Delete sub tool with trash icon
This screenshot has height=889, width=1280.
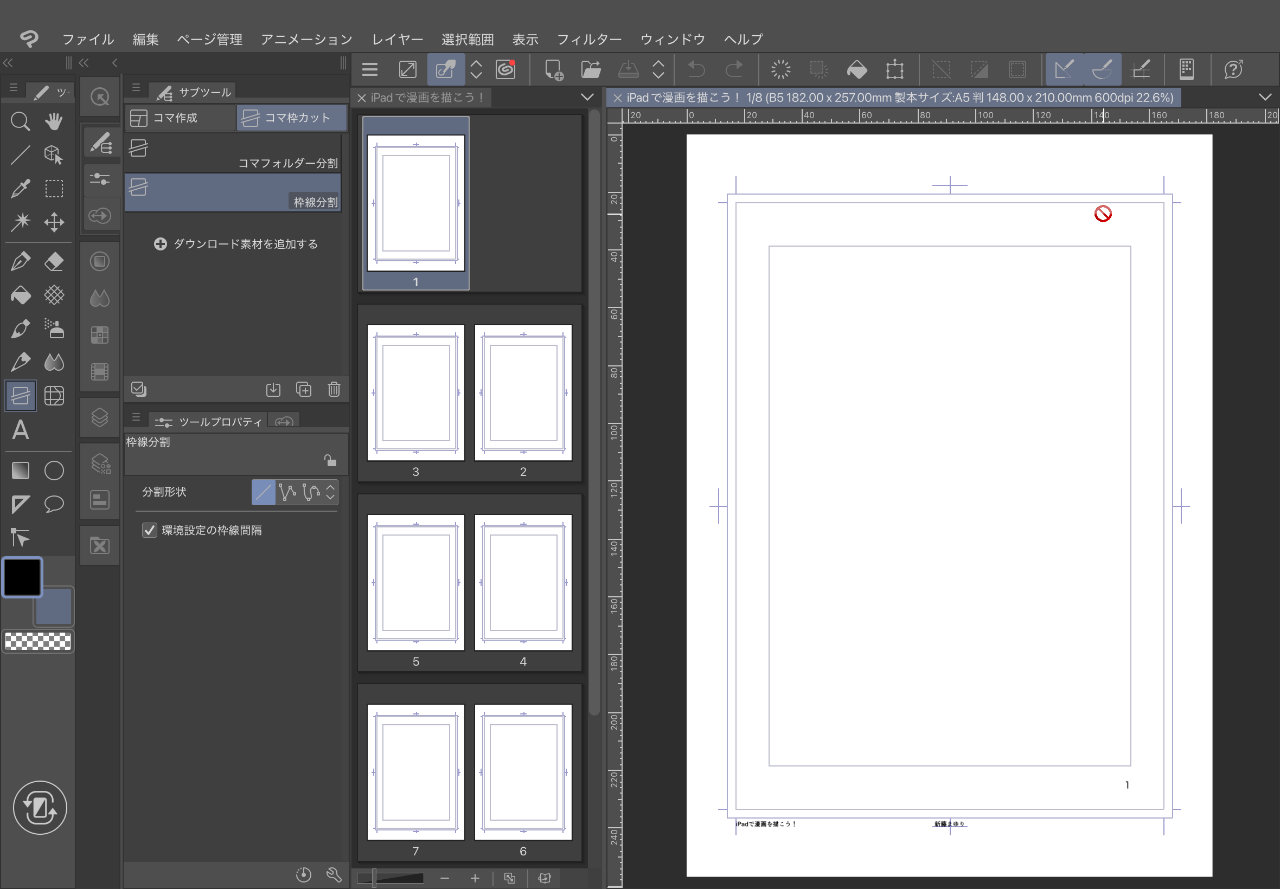coord(334,390)
